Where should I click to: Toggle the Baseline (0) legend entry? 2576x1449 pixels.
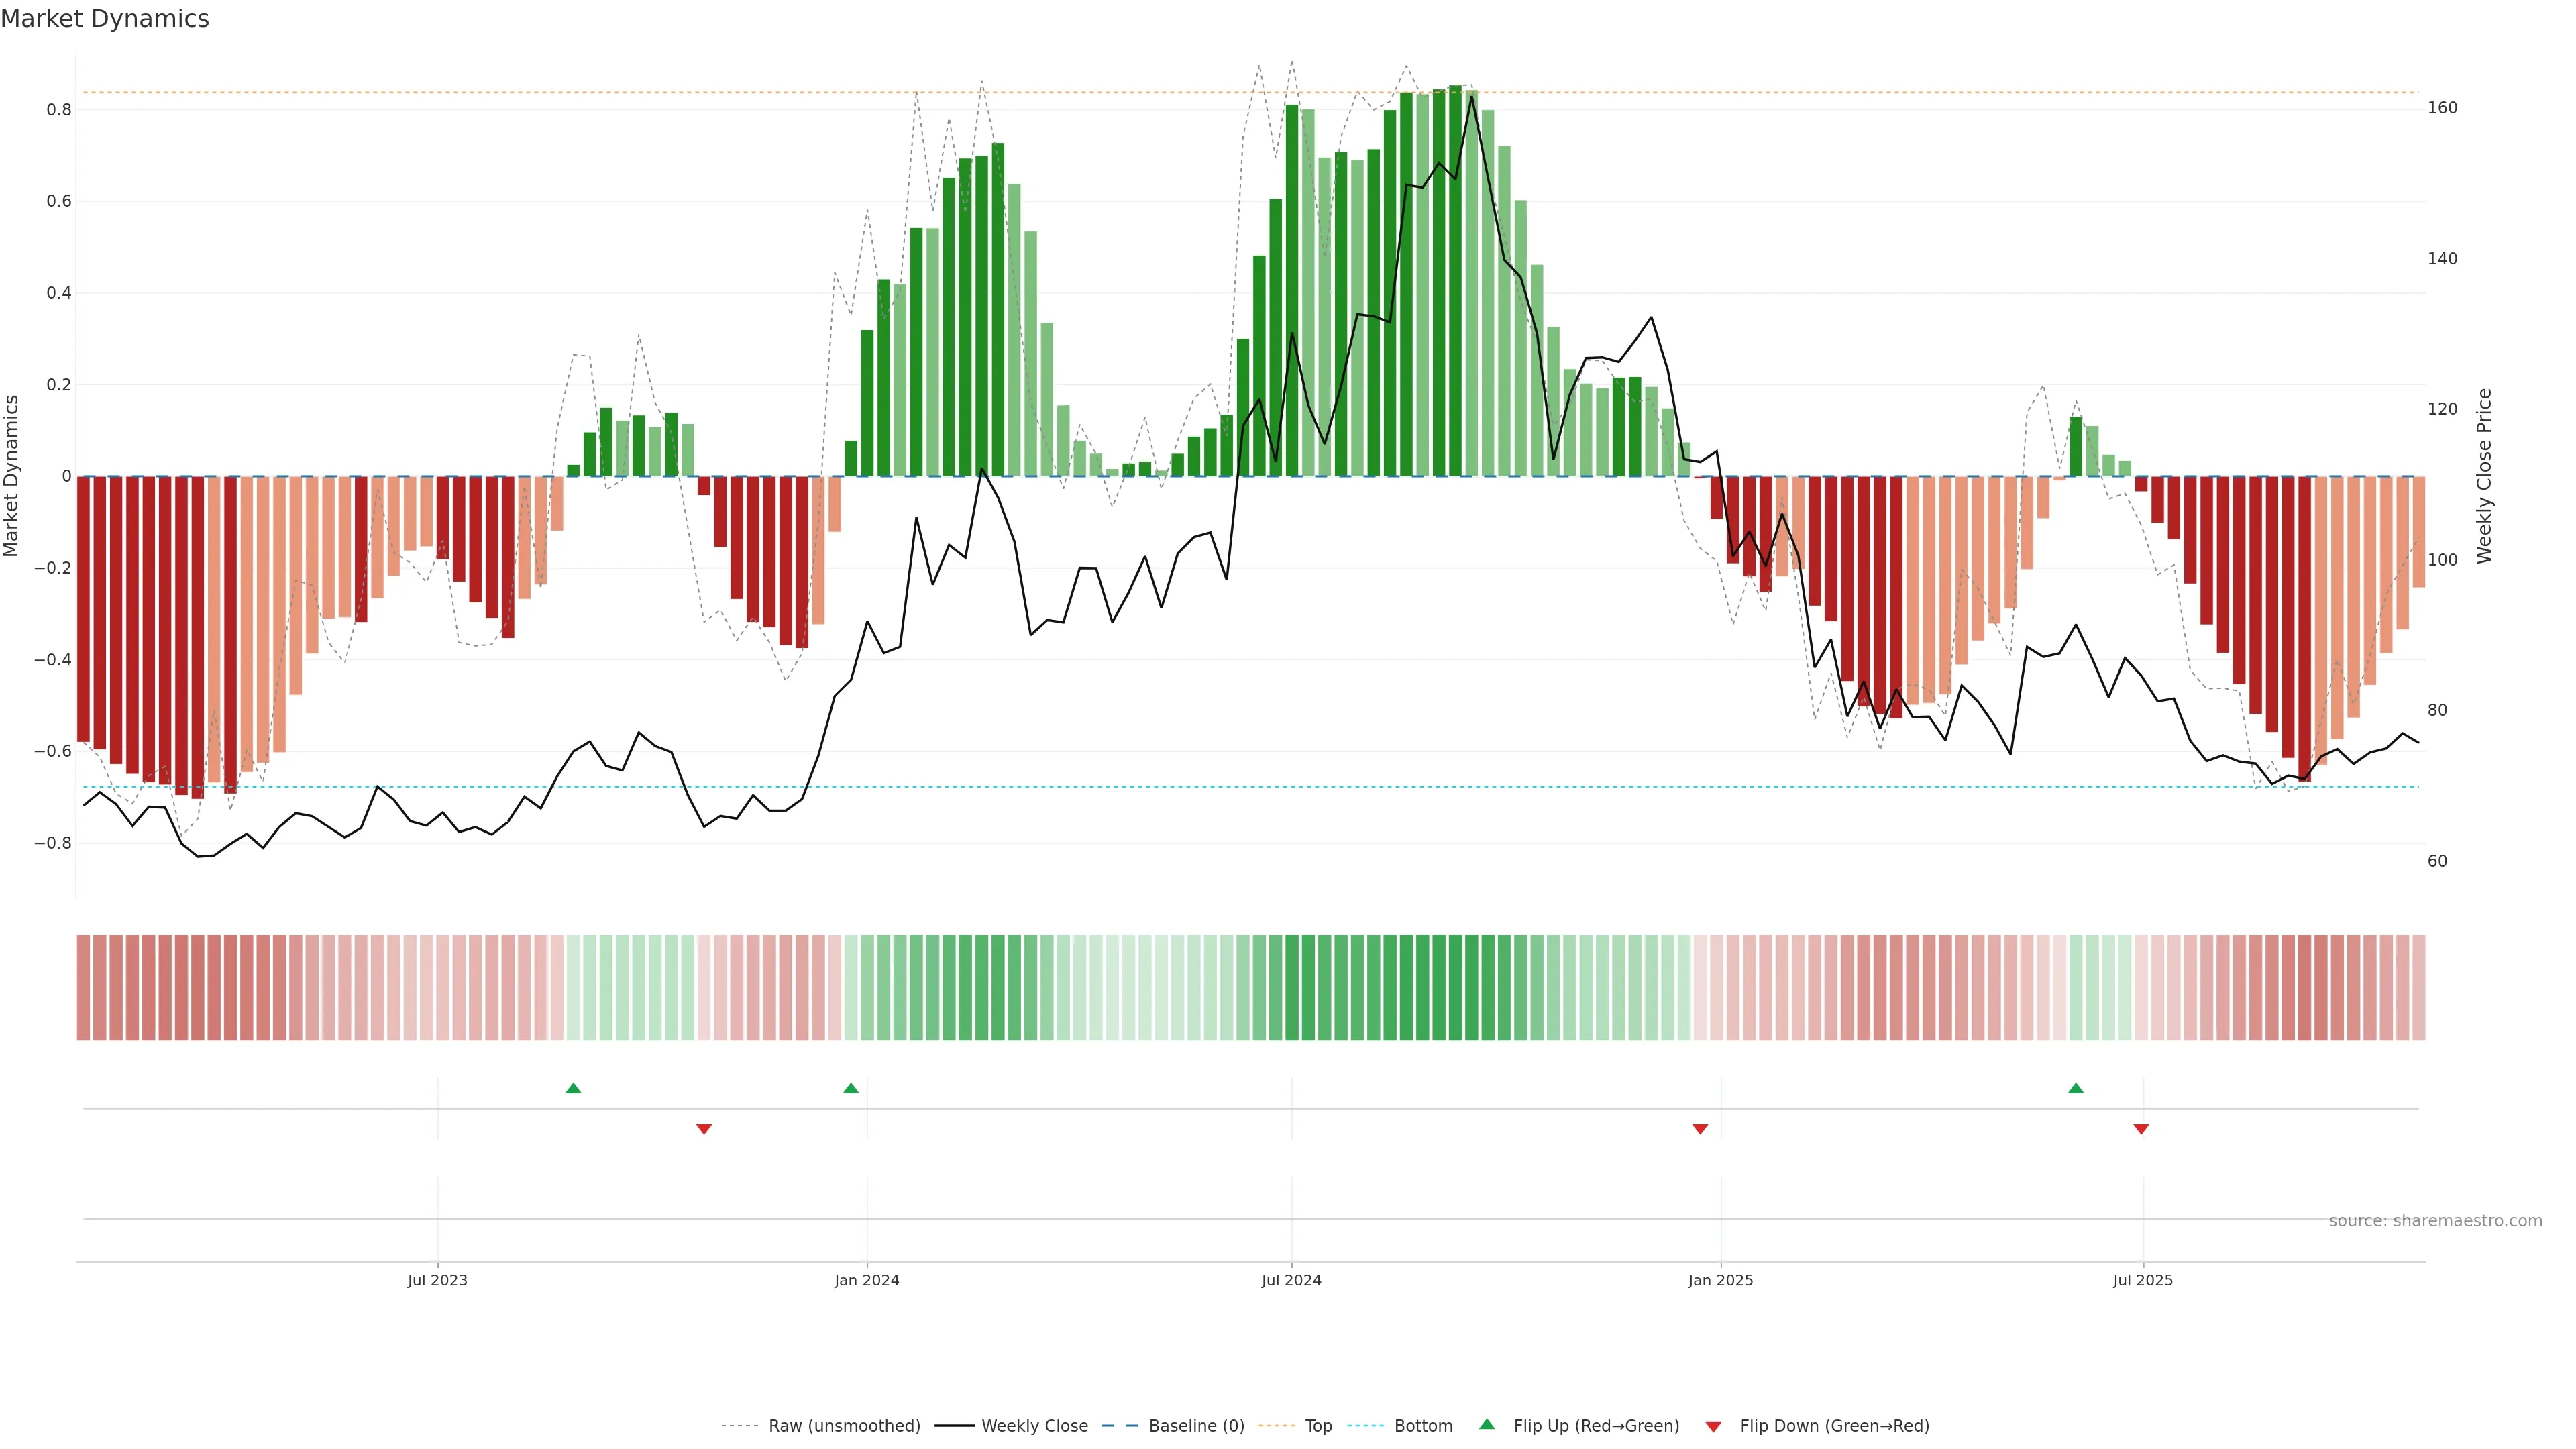click(1196, 1426)
